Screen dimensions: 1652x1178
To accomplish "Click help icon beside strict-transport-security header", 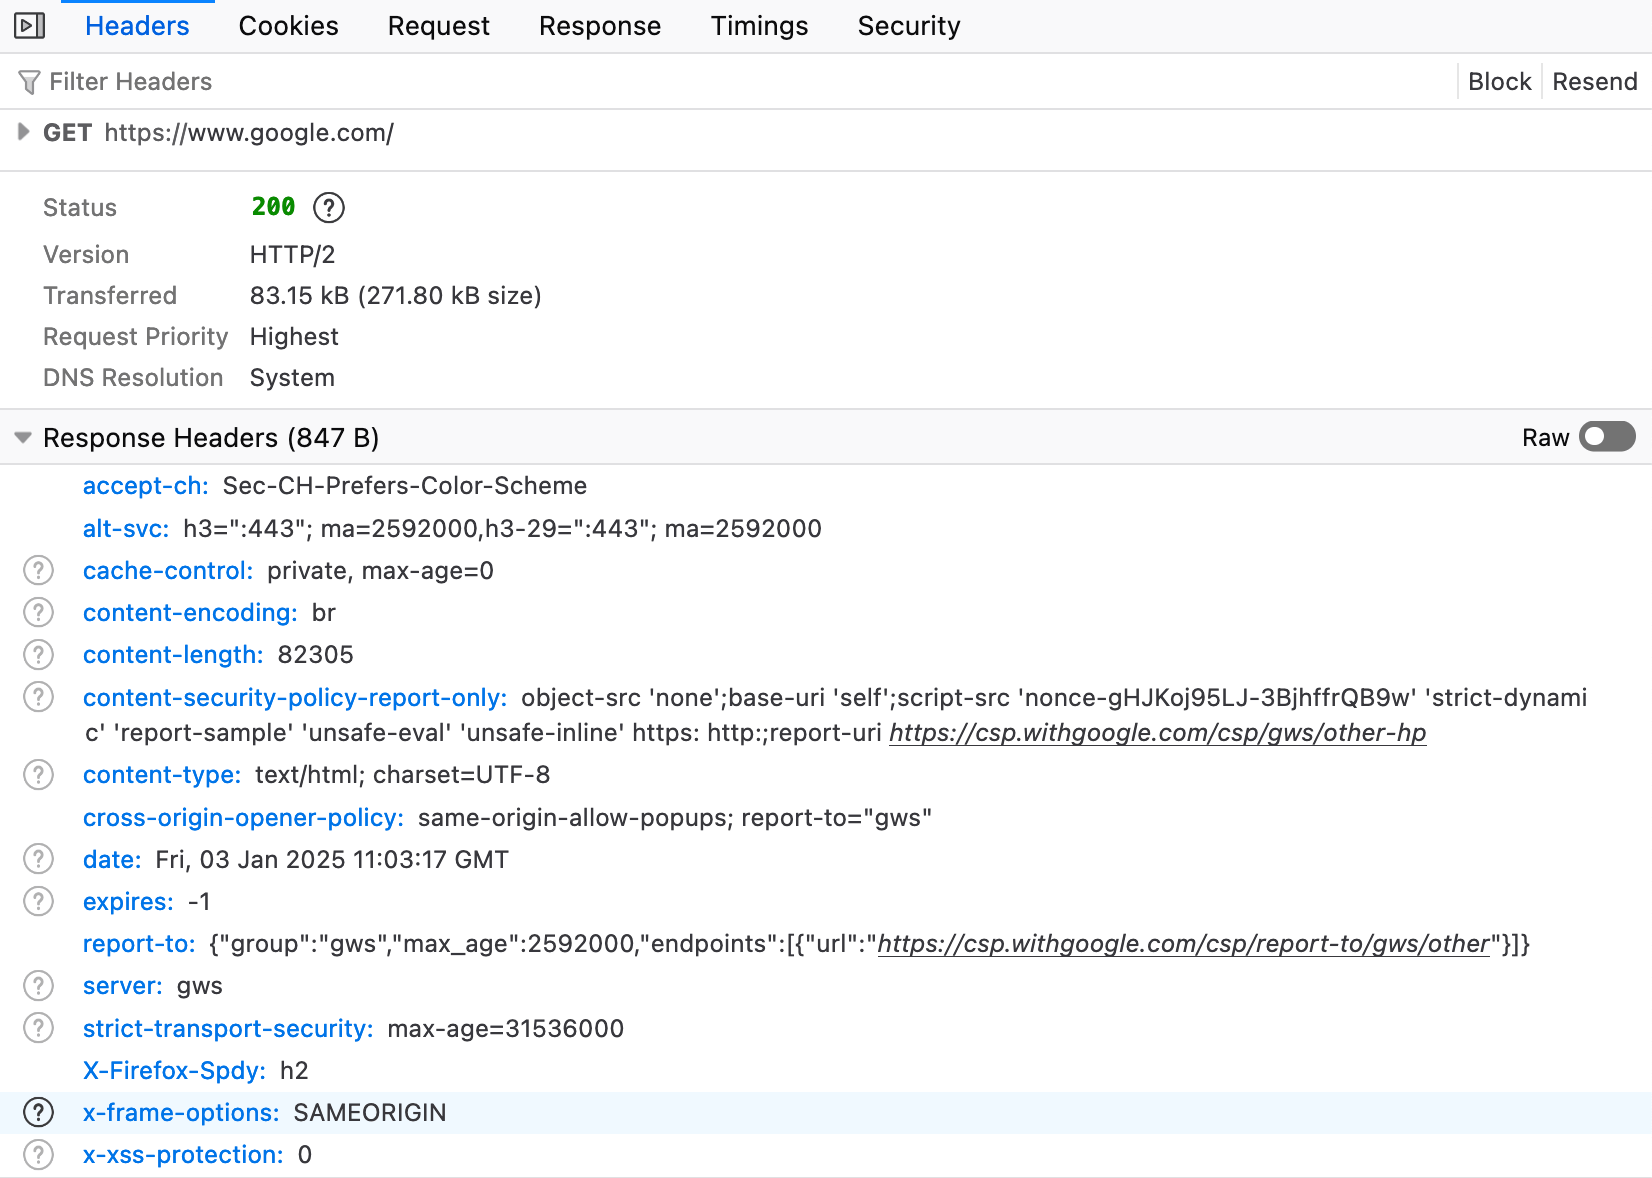I will (38, 1028).
